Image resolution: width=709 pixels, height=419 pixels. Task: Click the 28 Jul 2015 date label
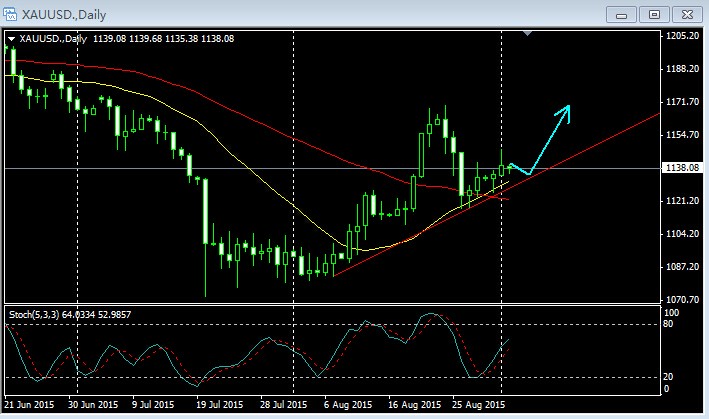pyautogui.click(x=283, y=405)
